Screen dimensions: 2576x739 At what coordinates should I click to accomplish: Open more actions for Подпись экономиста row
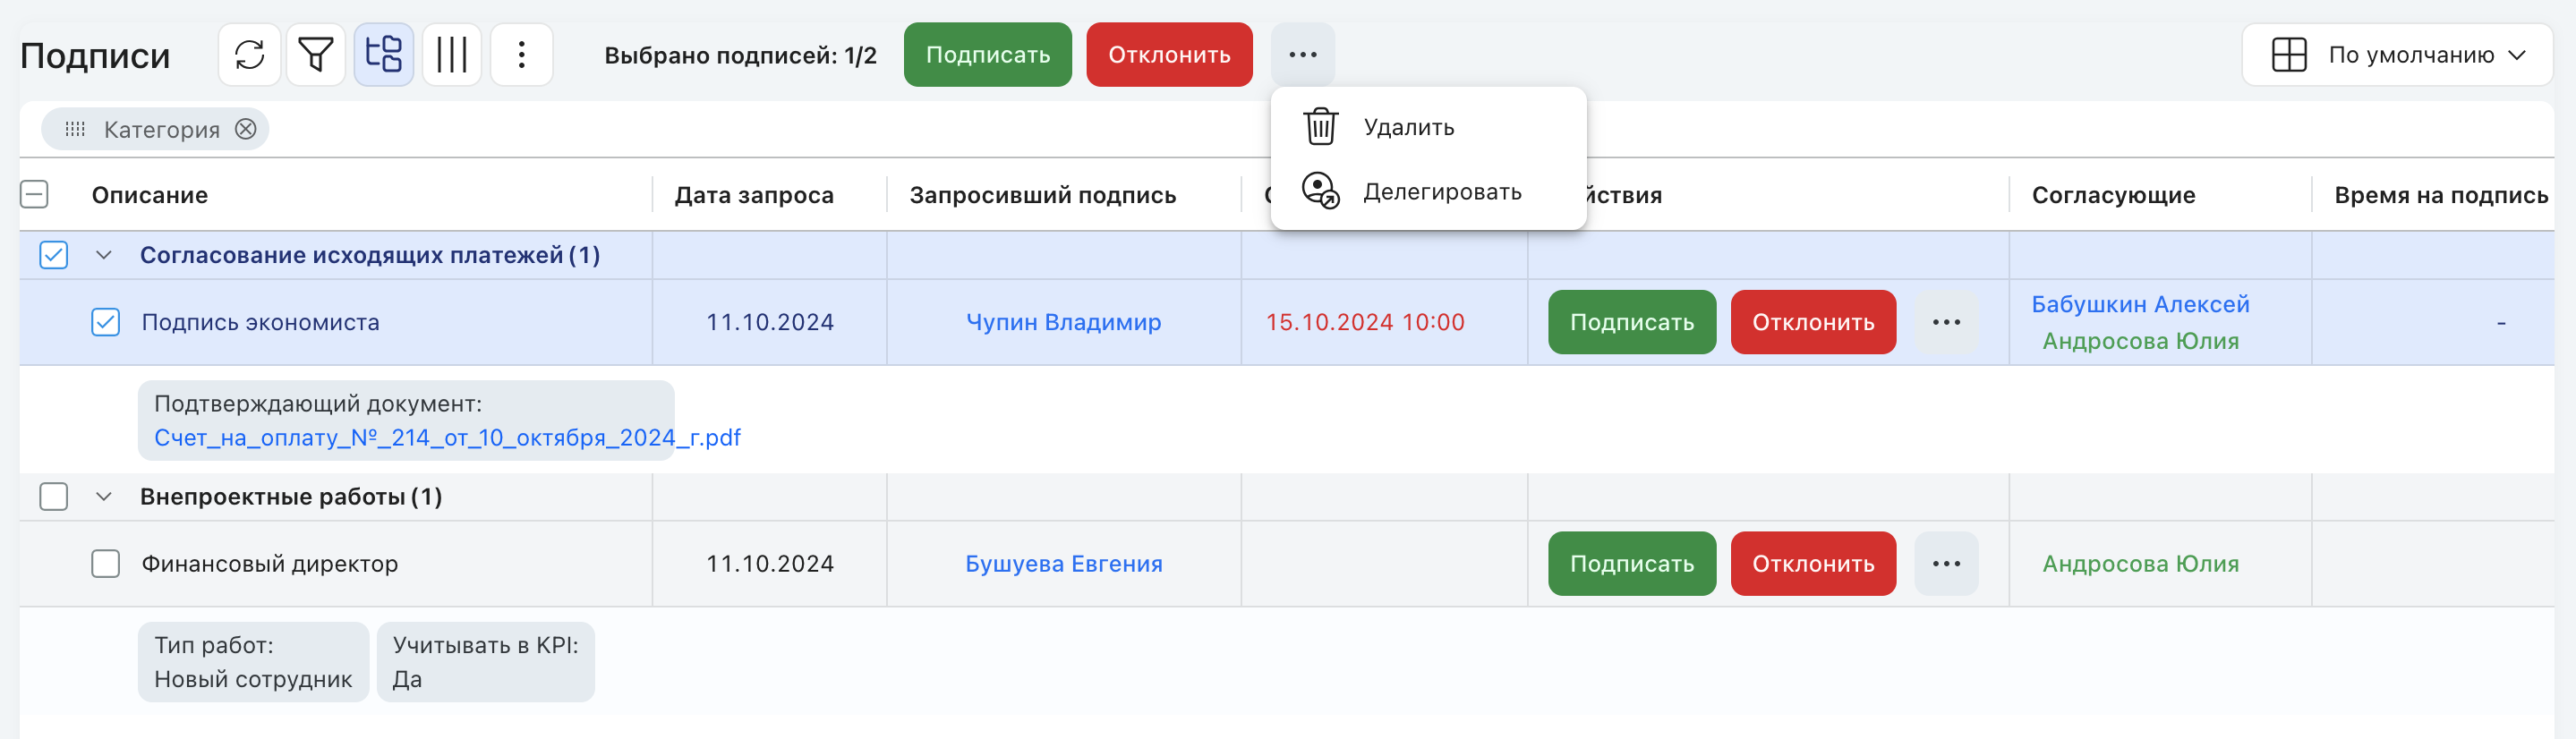tap(1946, 322)
